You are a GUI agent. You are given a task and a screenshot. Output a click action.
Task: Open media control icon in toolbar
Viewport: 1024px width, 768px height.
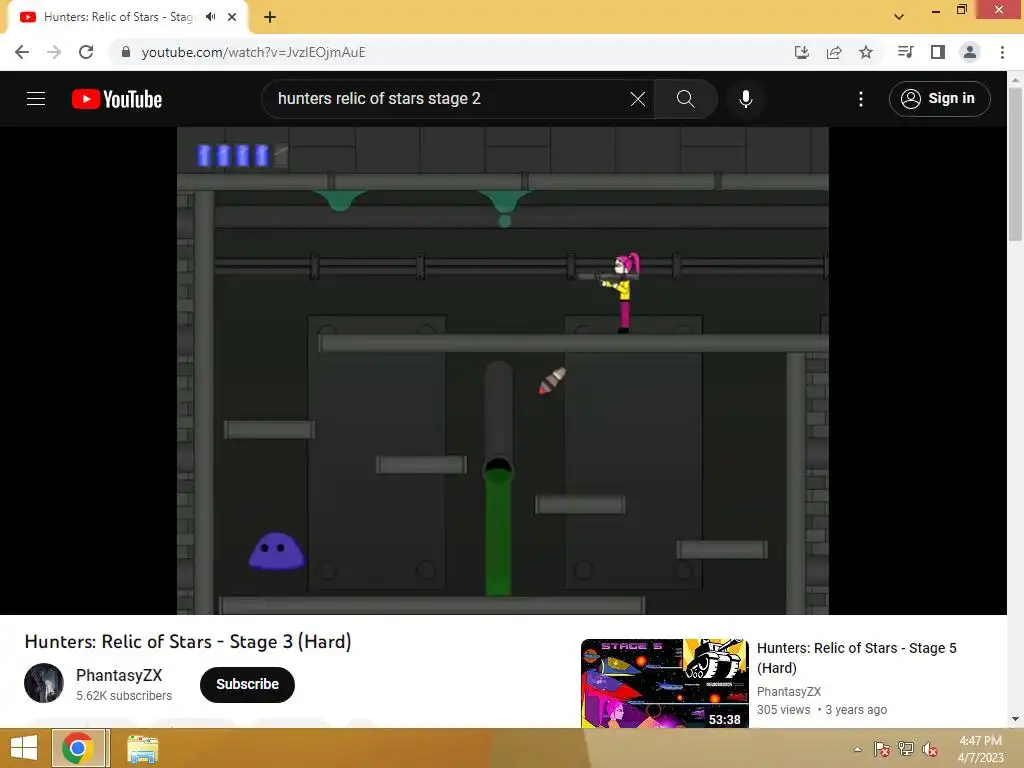point(905,52)
